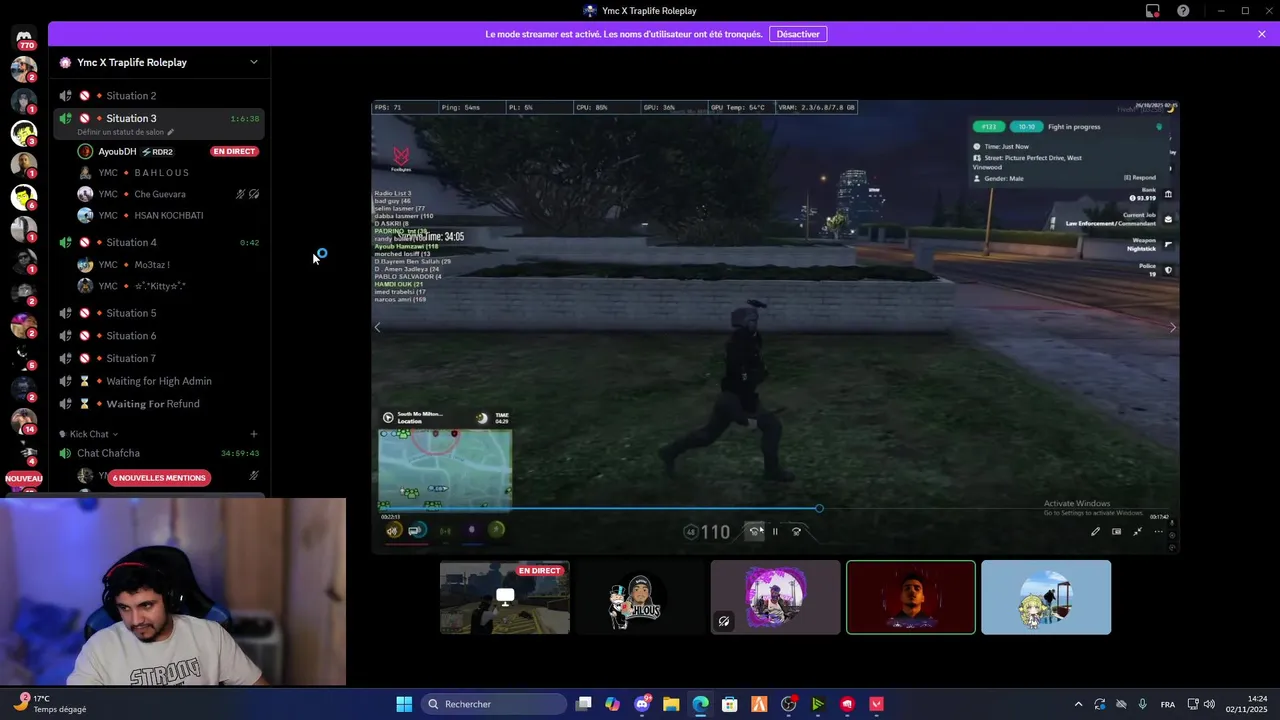Image resolution: width=1280 pixels, height=720 pixels.
Task: Open Chat Chafcha voice channel
Action: 160,453
